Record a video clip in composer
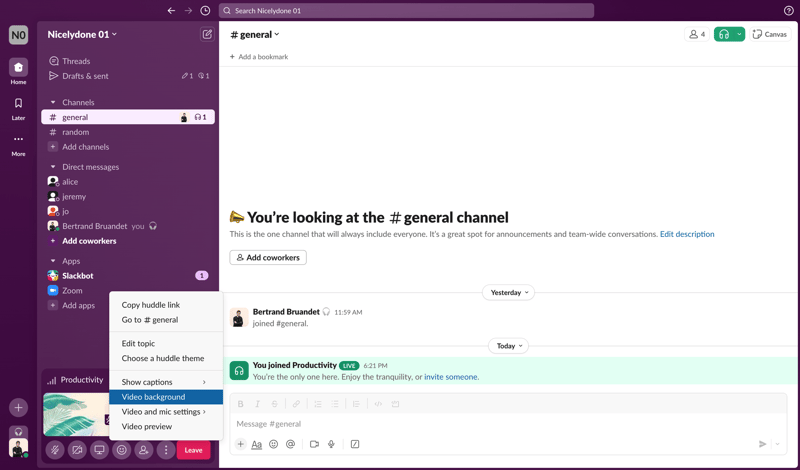The width and height of the screenshot is (800, 470). tap(314, 444)
